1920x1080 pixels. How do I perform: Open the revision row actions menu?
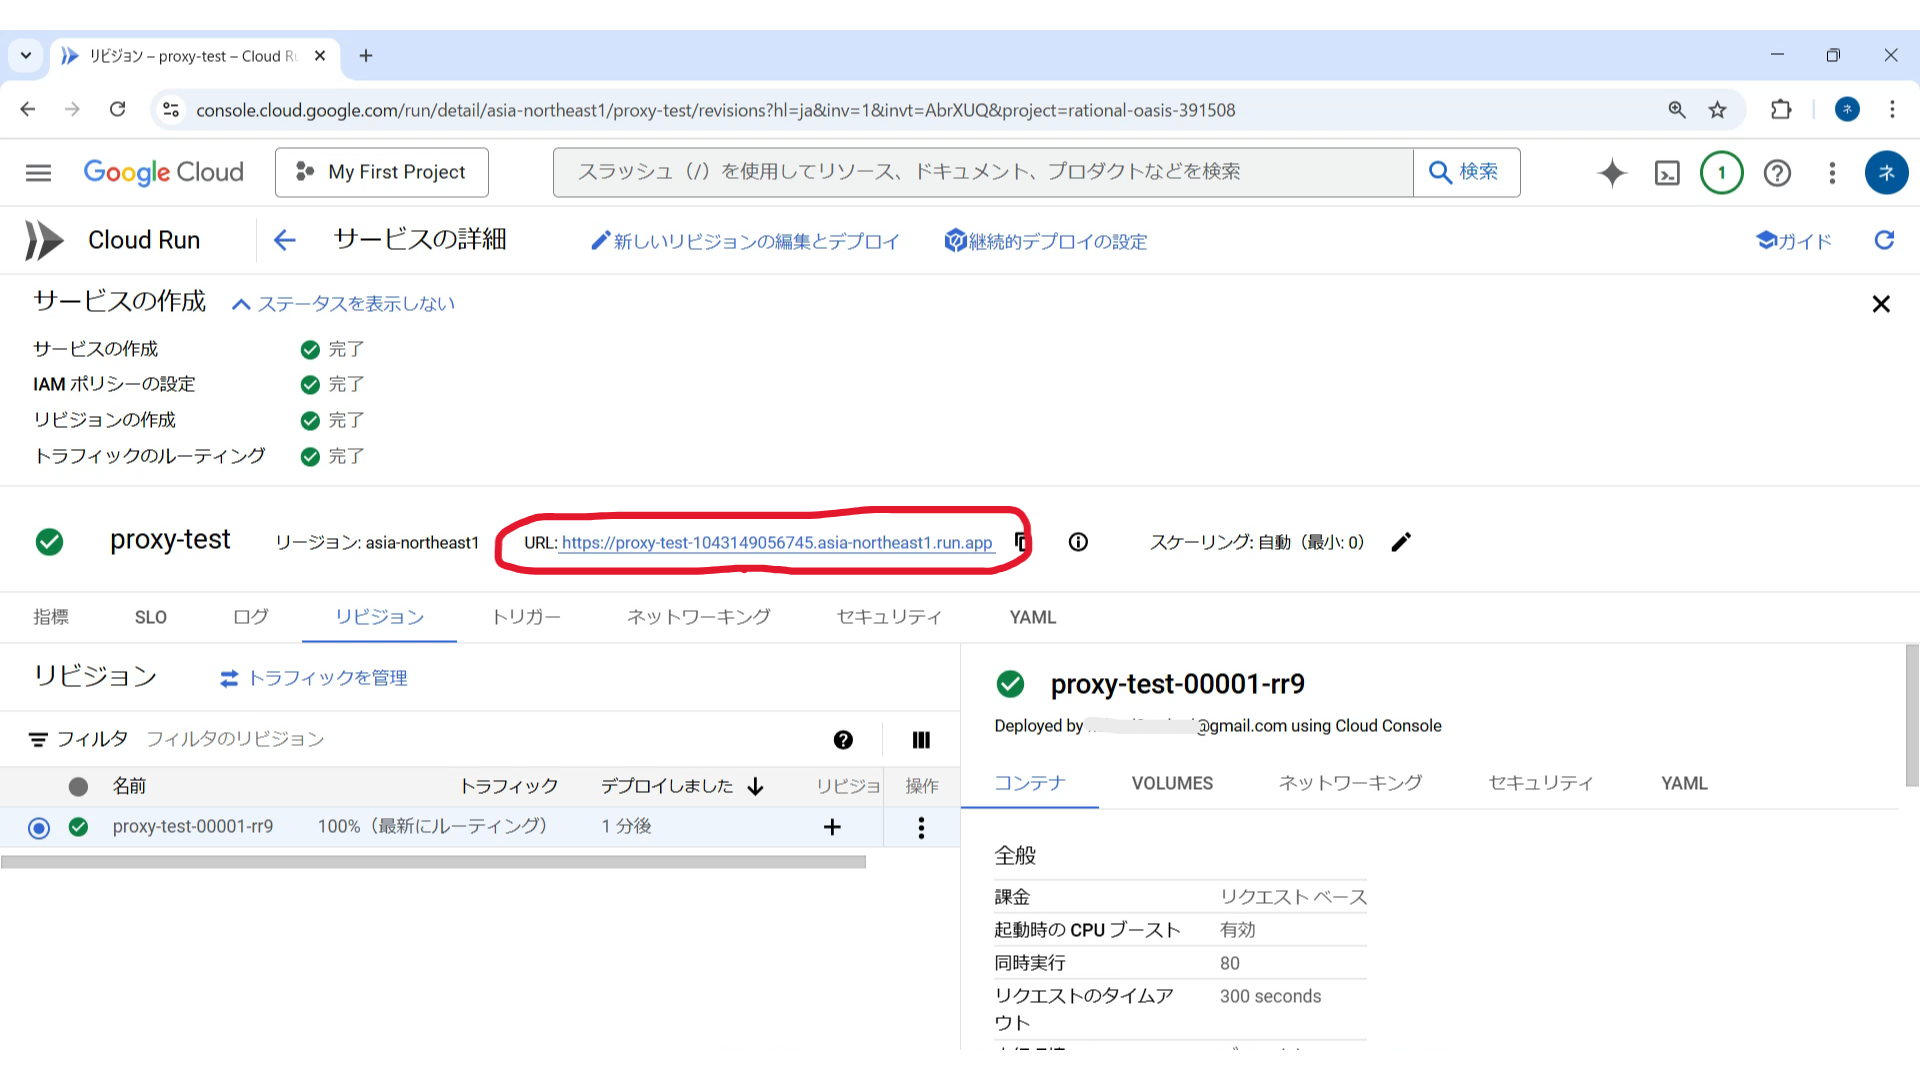[x=921, y=828]
